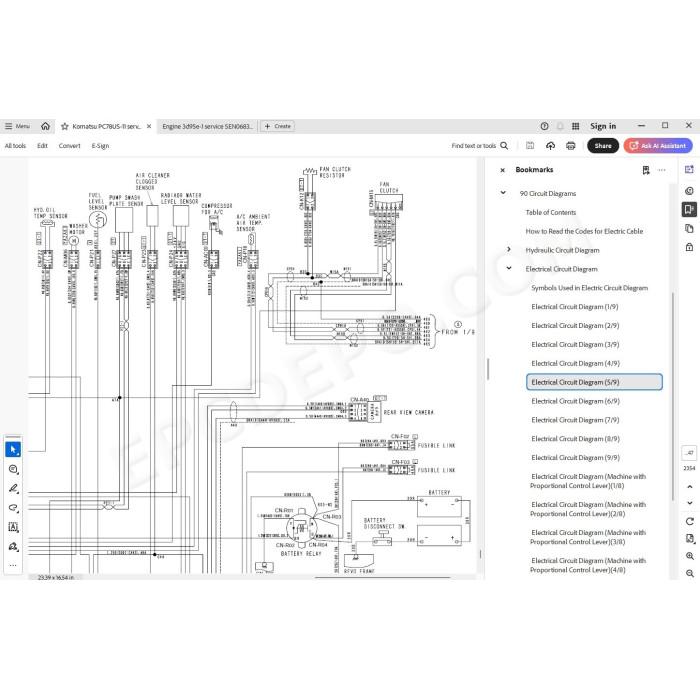
Task: Click the current page number box
Action: [x=689, y=453]
